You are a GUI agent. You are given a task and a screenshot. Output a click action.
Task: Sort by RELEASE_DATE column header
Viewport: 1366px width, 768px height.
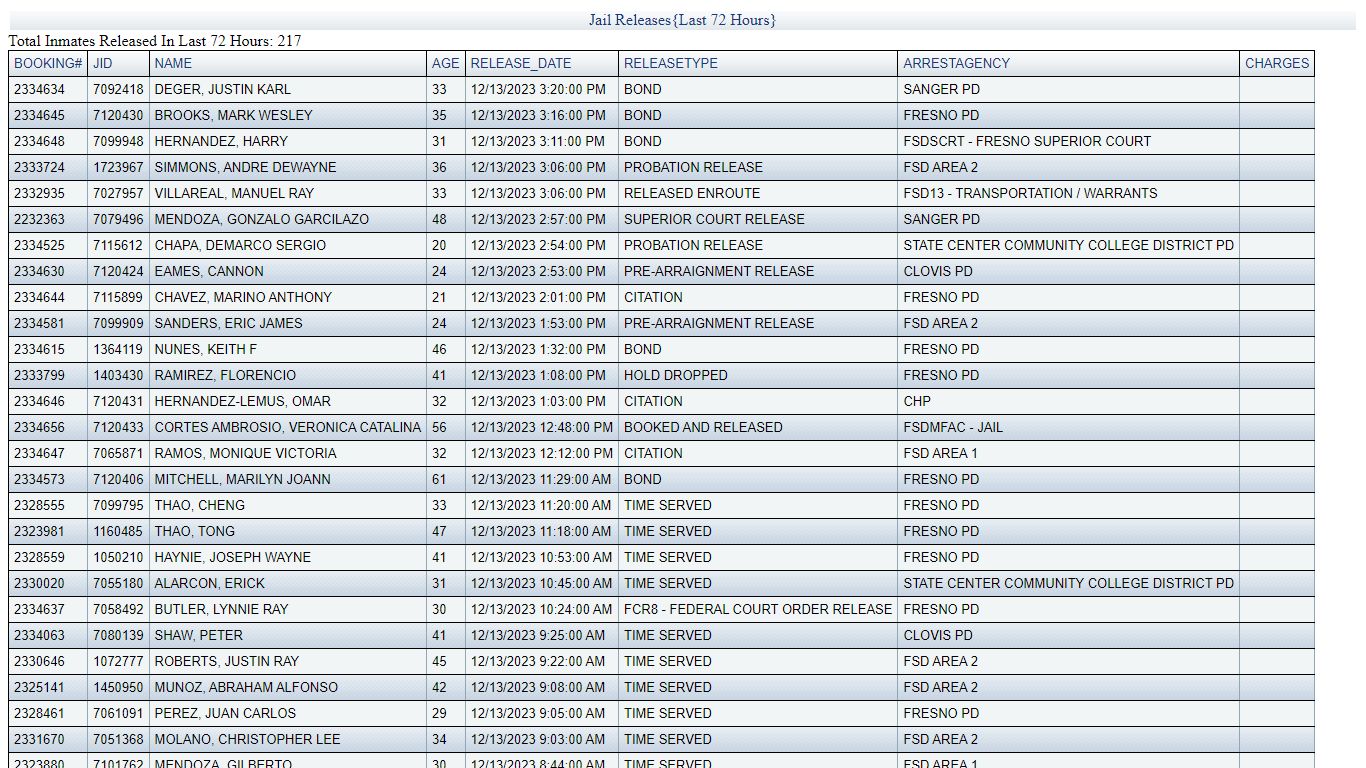[x=521, y=63]
